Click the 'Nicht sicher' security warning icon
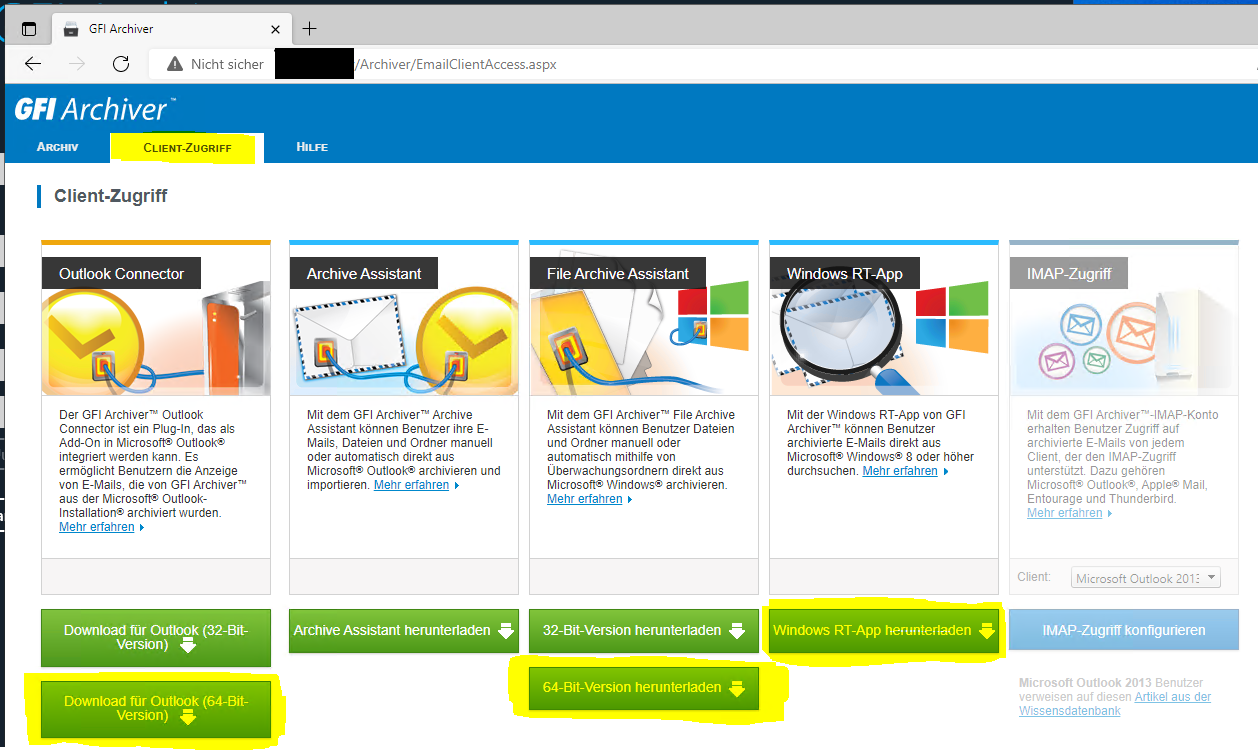The image size is (1258, 750). point(175,64)
